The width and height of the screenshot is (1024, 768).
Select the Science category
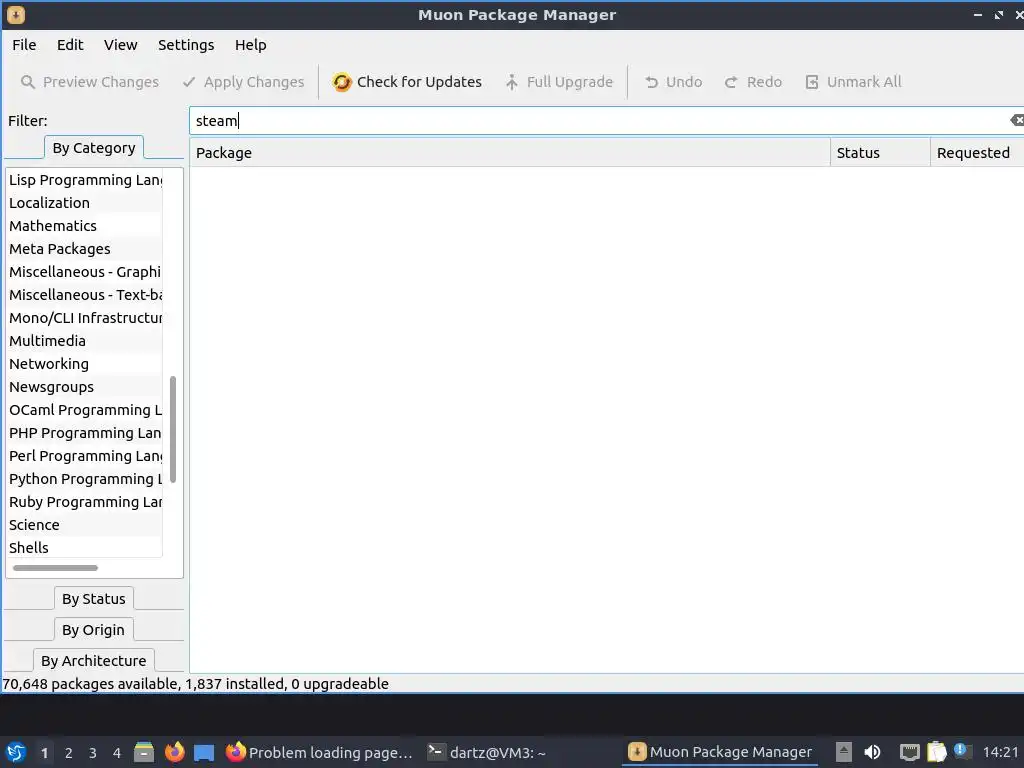[85, 525]
